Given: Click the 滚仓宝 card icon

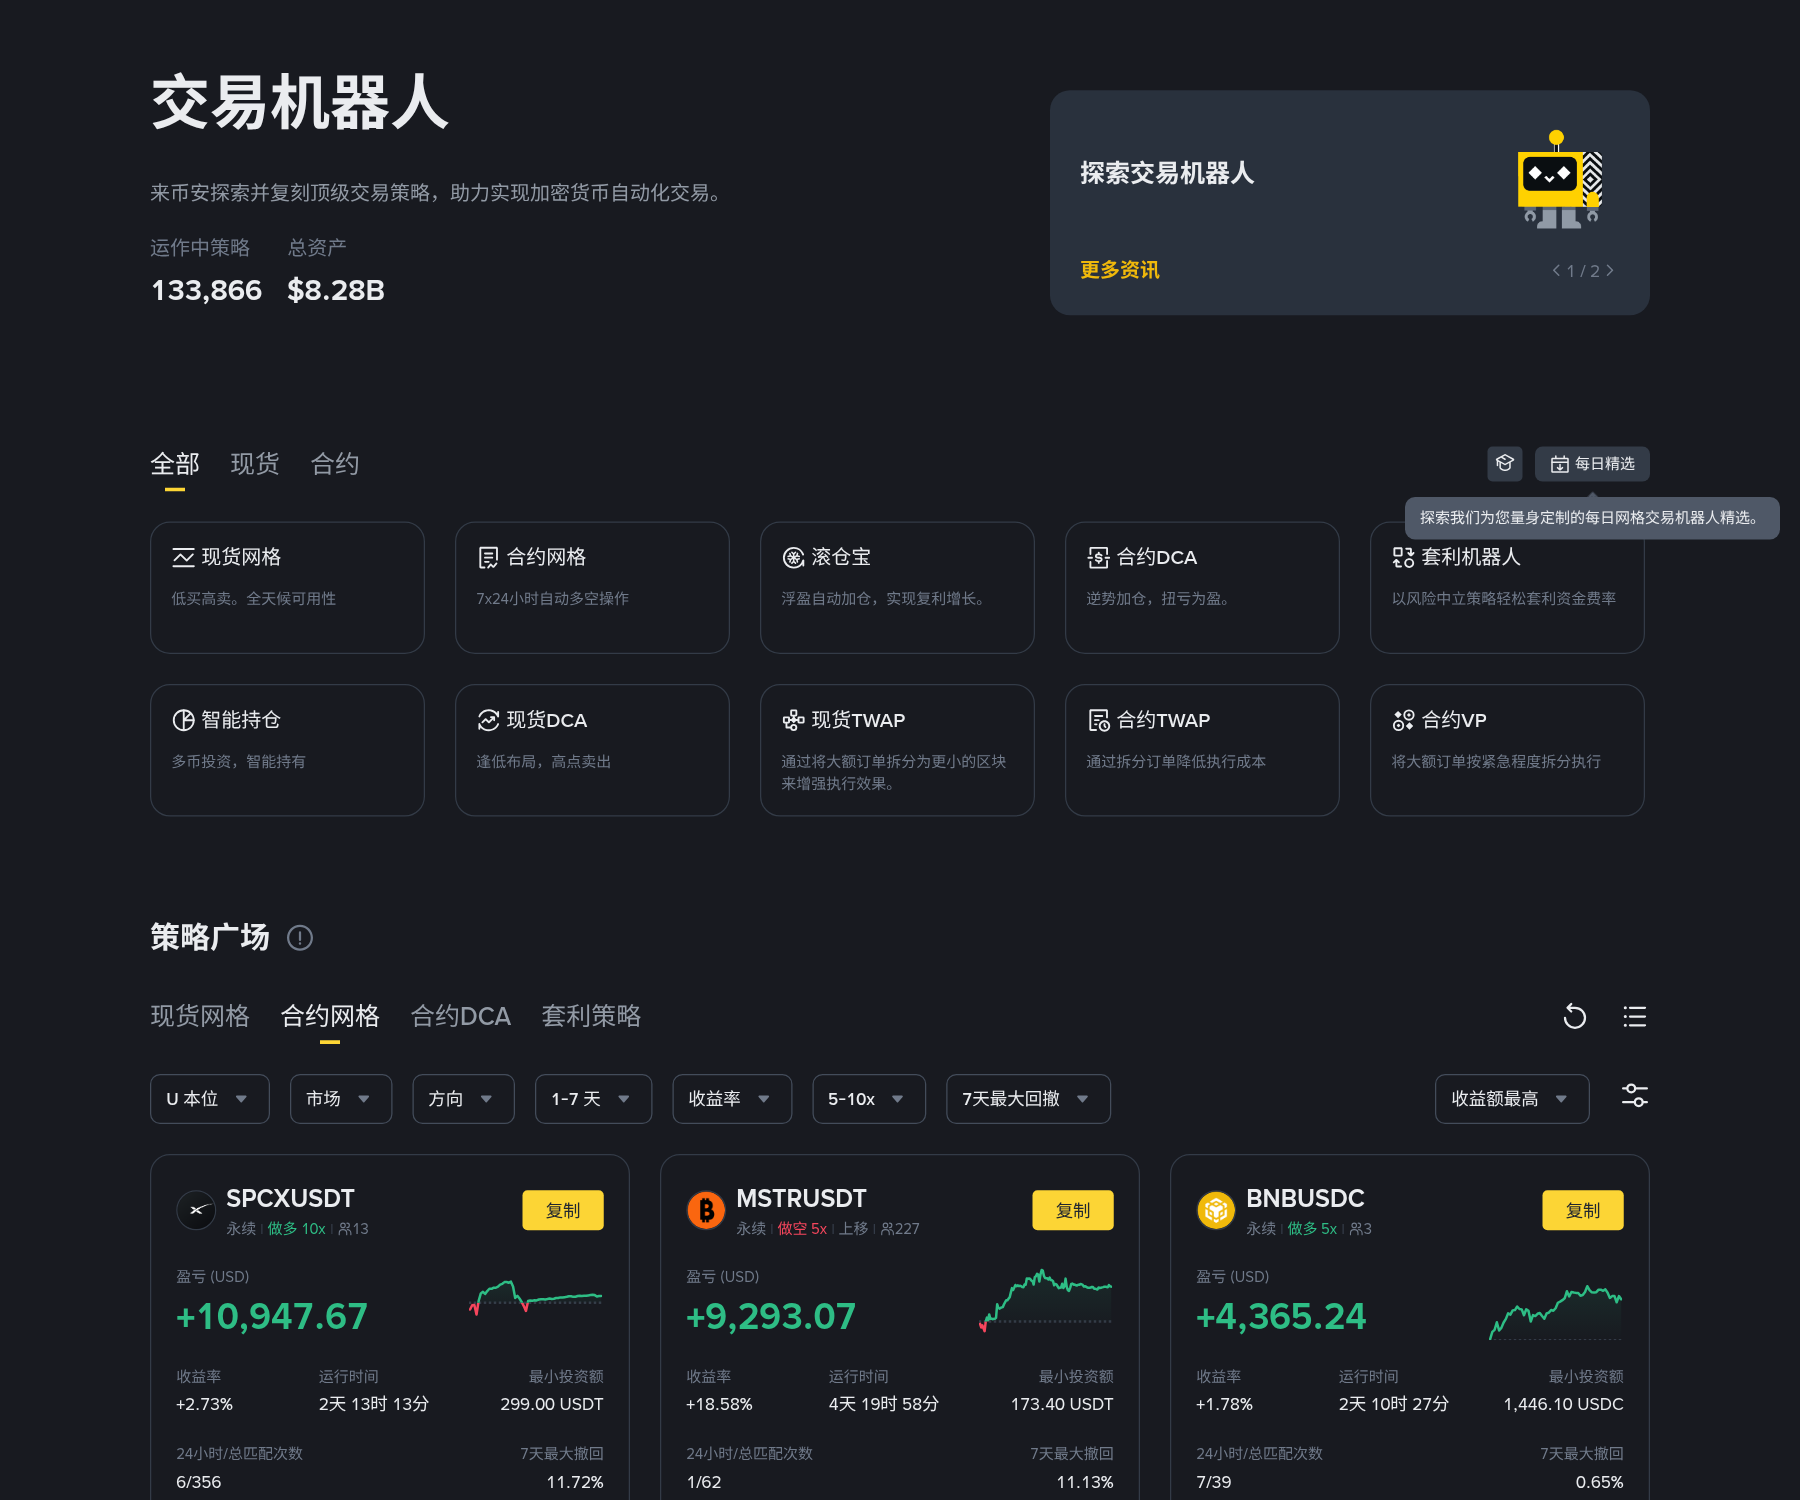Looking at the screenshot, I should [x=793, y=557].
